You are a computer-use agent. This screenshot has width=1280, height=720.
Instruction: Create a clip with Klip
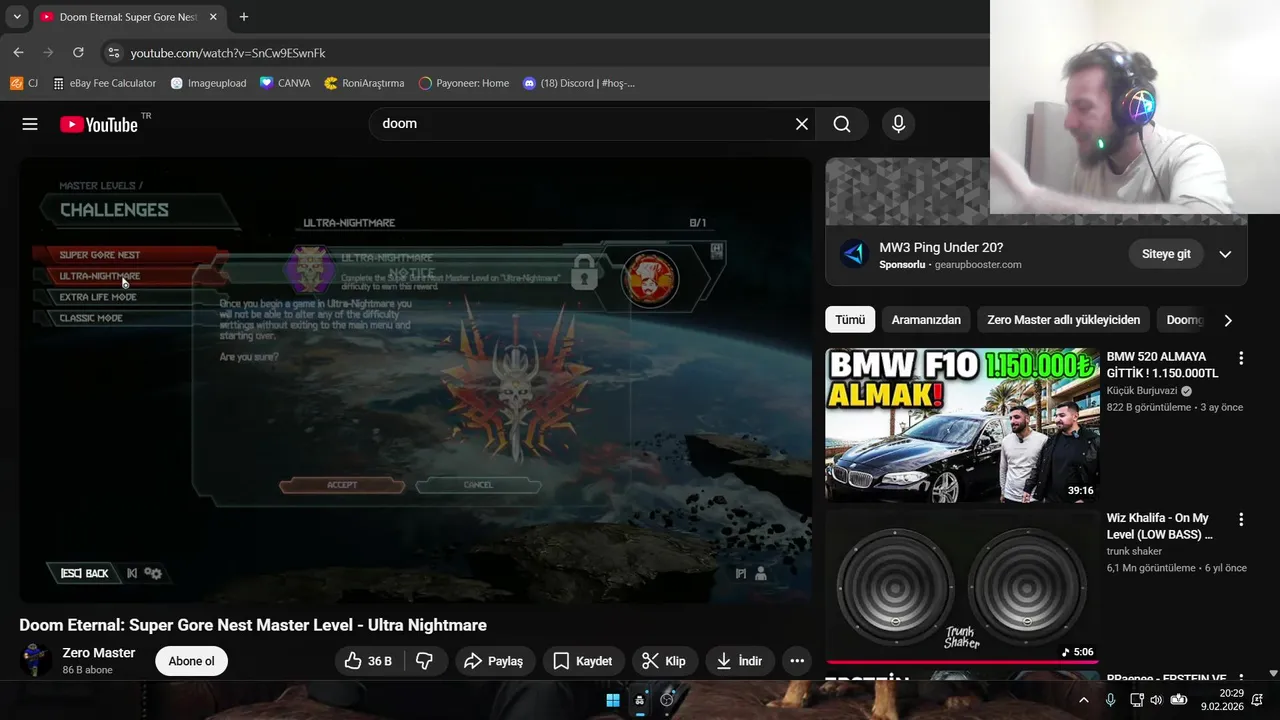[664, 661]
